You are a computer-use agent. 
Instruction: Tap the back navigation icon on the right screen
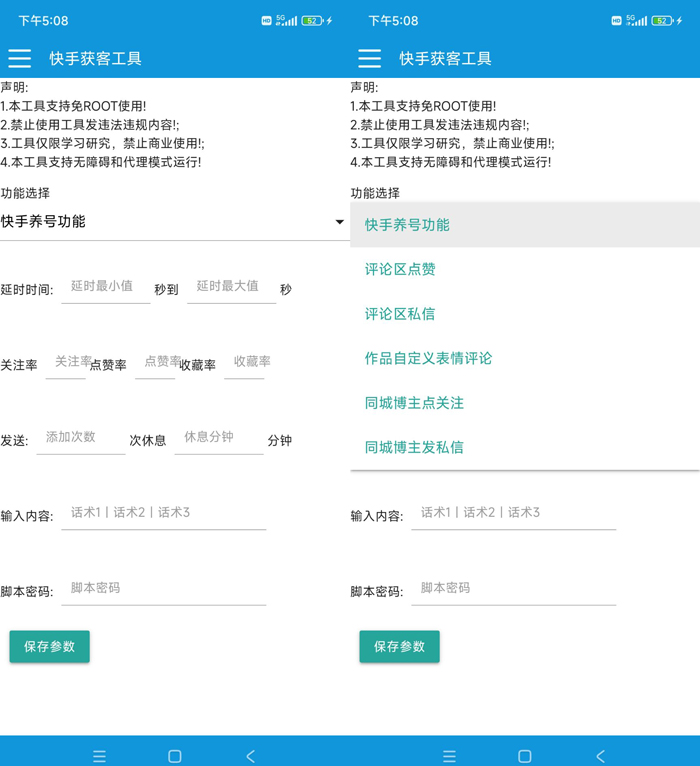600,756
